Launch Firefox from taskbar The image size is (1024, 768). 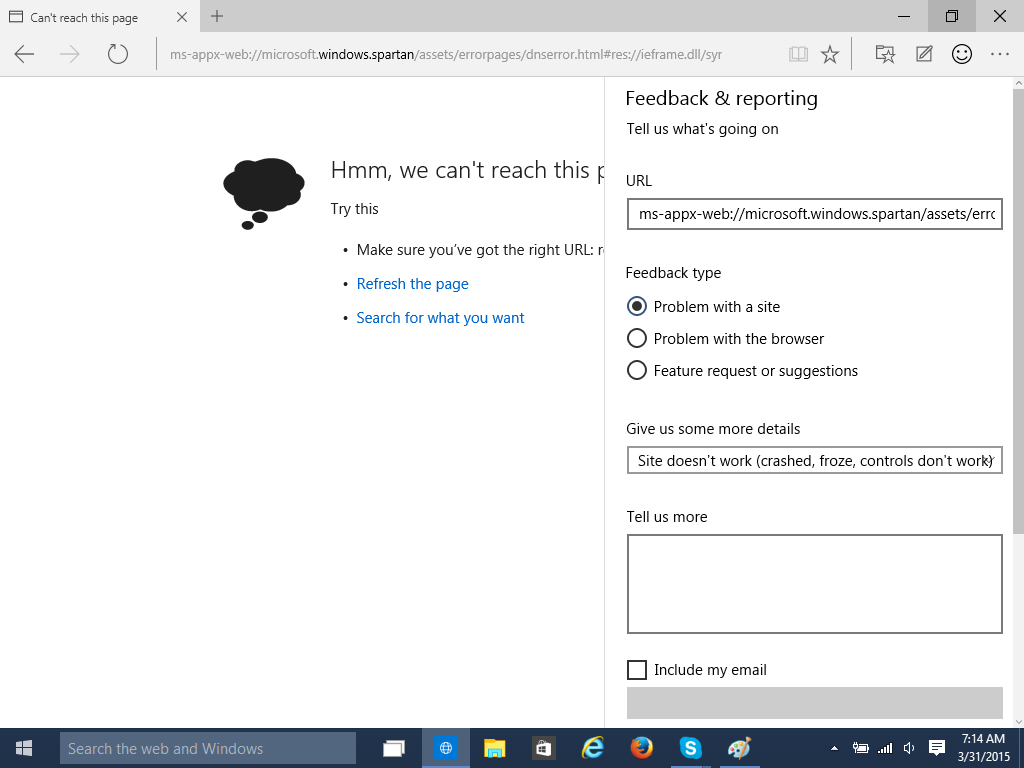tap(641, 748)
